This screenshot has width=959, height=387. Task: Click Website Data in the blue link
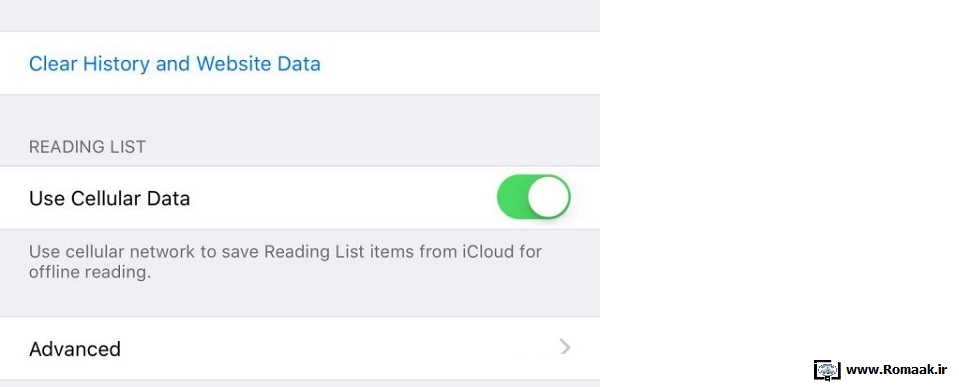(258, 64)
